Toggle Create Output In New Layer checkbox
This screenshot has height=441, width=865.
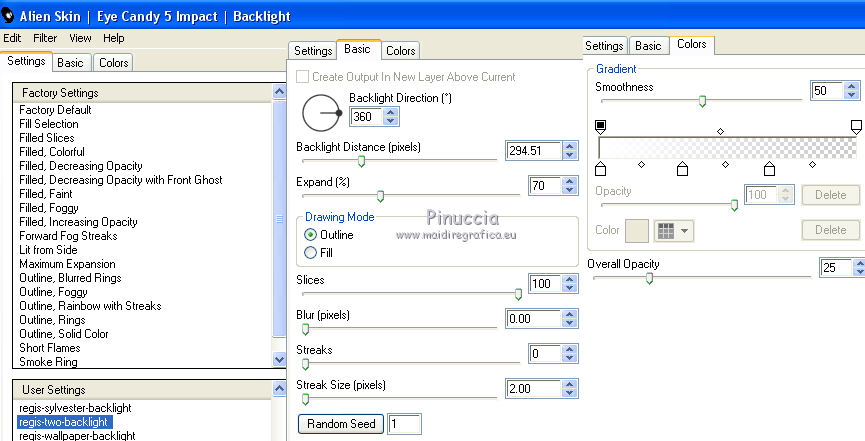click(302, 77)
